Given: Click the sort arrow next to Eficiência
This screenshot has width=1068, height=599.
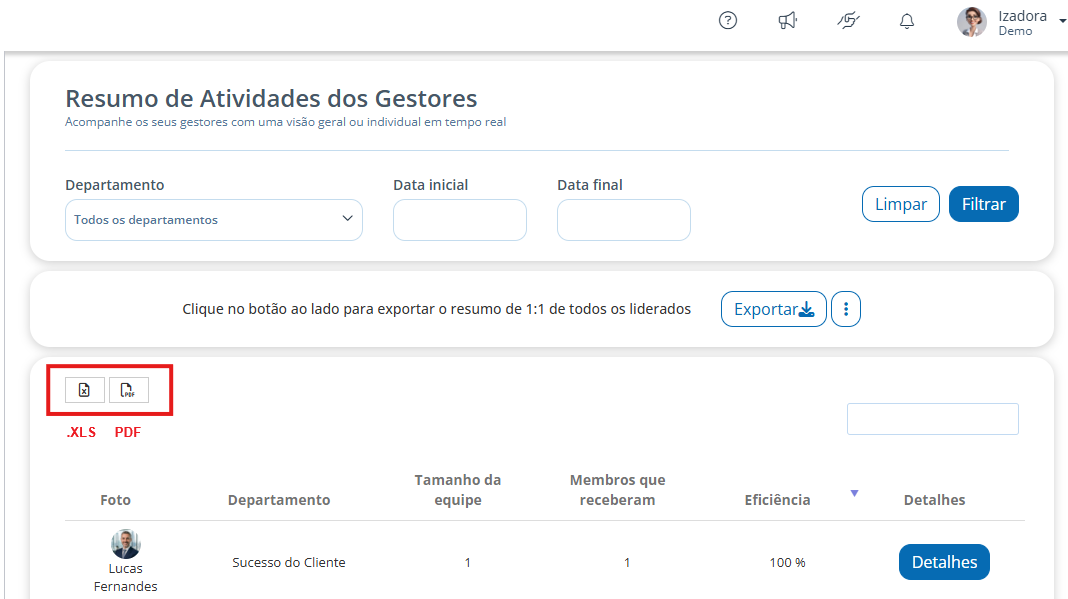Looking at the screenshot, I should [x=854, y=493].
